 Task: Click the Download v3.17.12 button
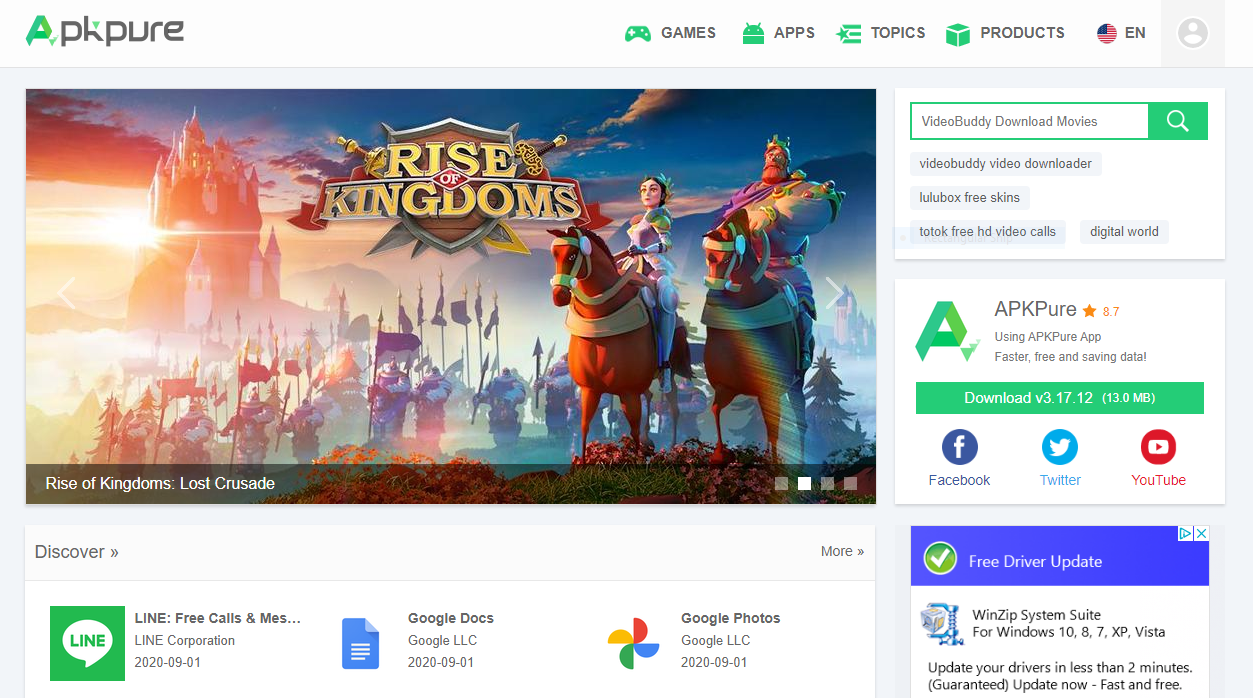pyautogui.click(x=1060, y=398)
